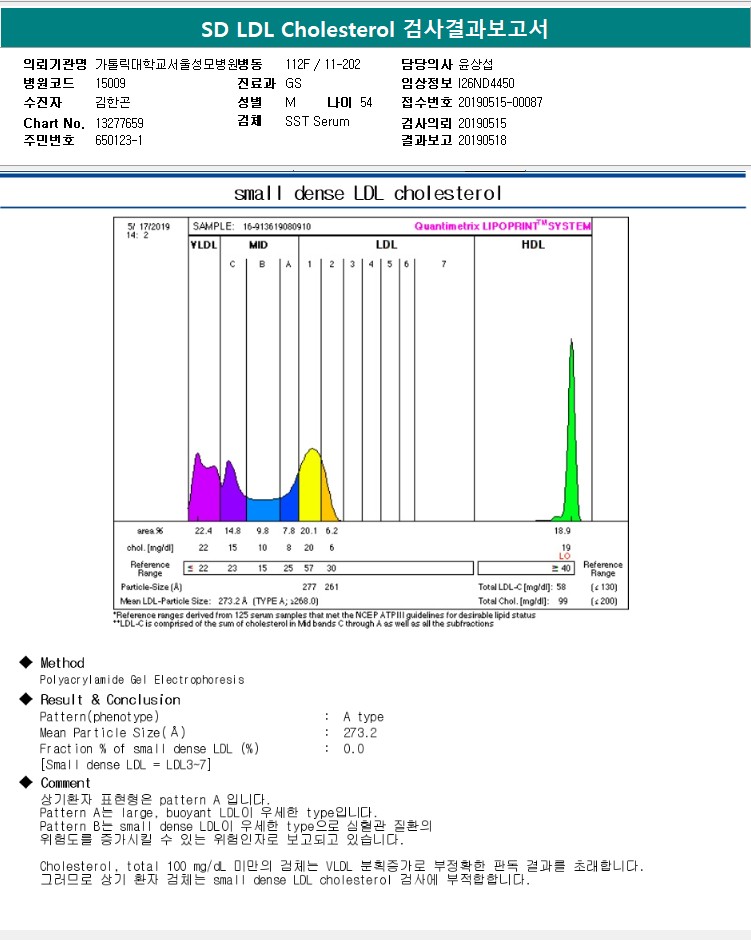
Task: Click the comment line starting 'Cholesterol, total 100 mg/dL'
Action: (x=342, y=866)
